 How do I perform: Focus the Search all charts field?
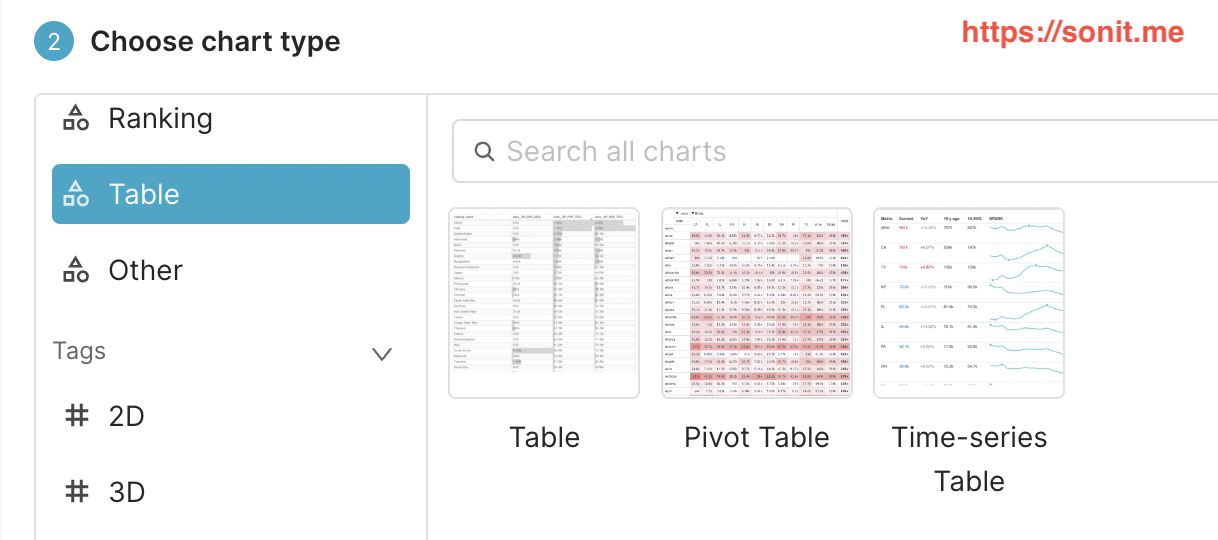tap(800, 152)
